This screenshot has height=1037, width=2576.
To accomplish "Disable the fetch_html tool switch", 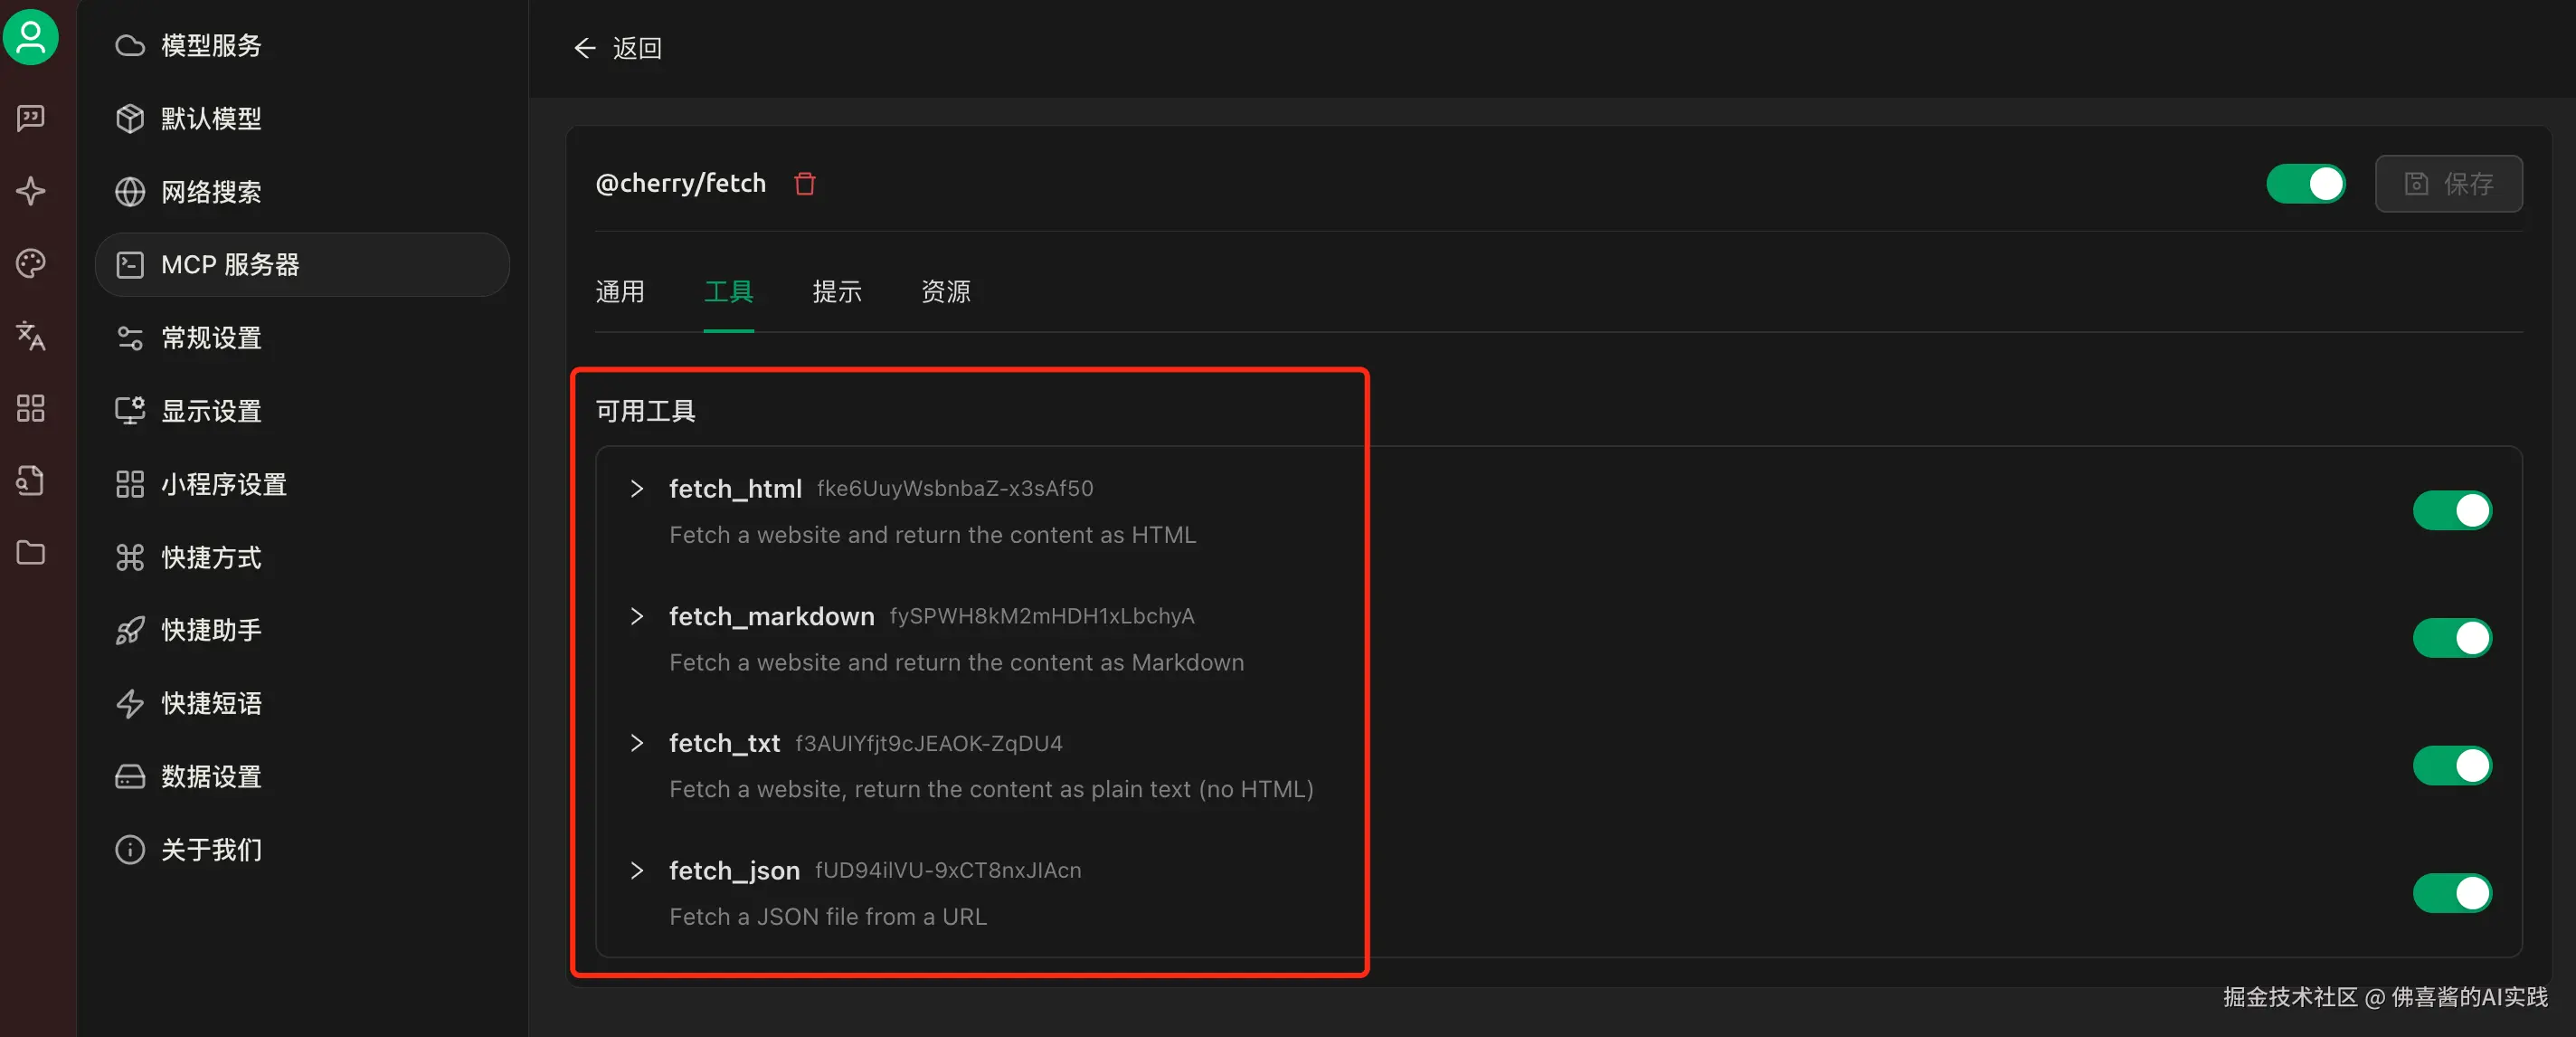I will (2451, 511).
